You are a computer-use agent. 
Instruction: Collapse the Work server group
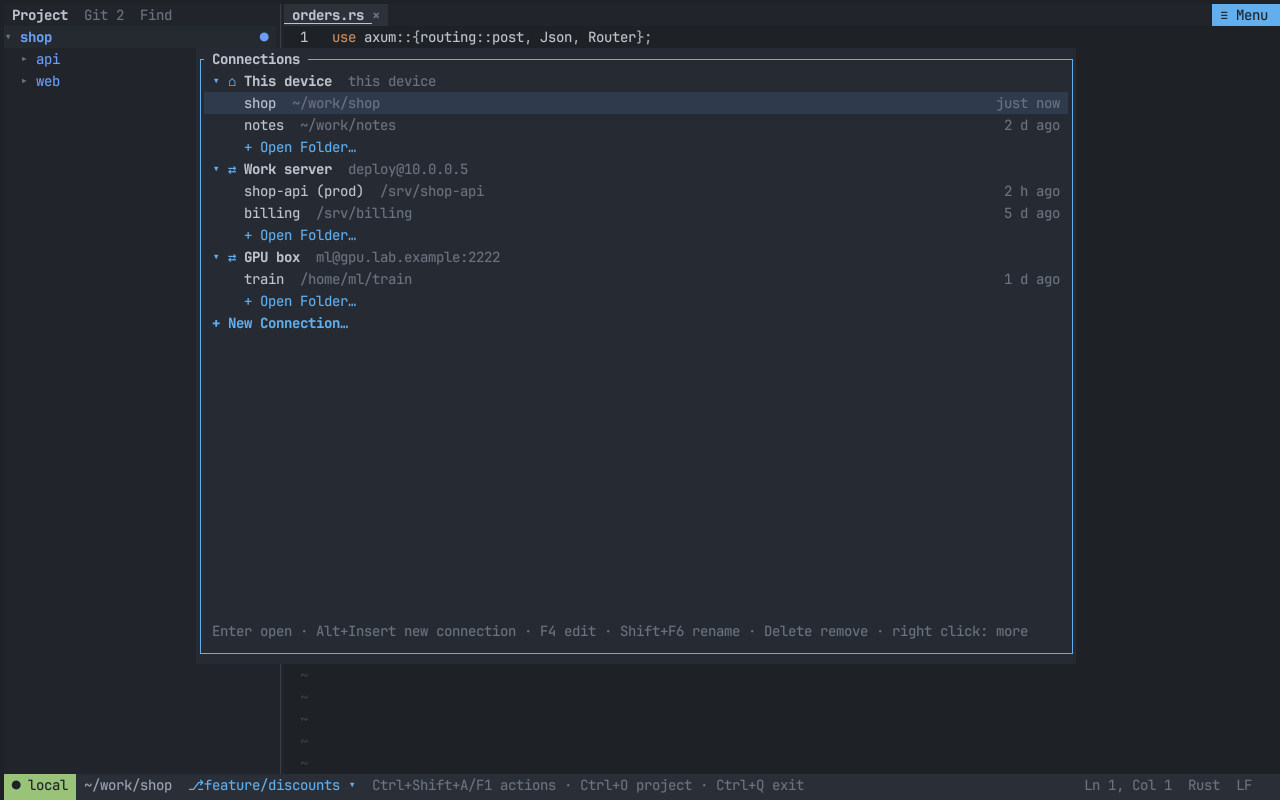216,169
